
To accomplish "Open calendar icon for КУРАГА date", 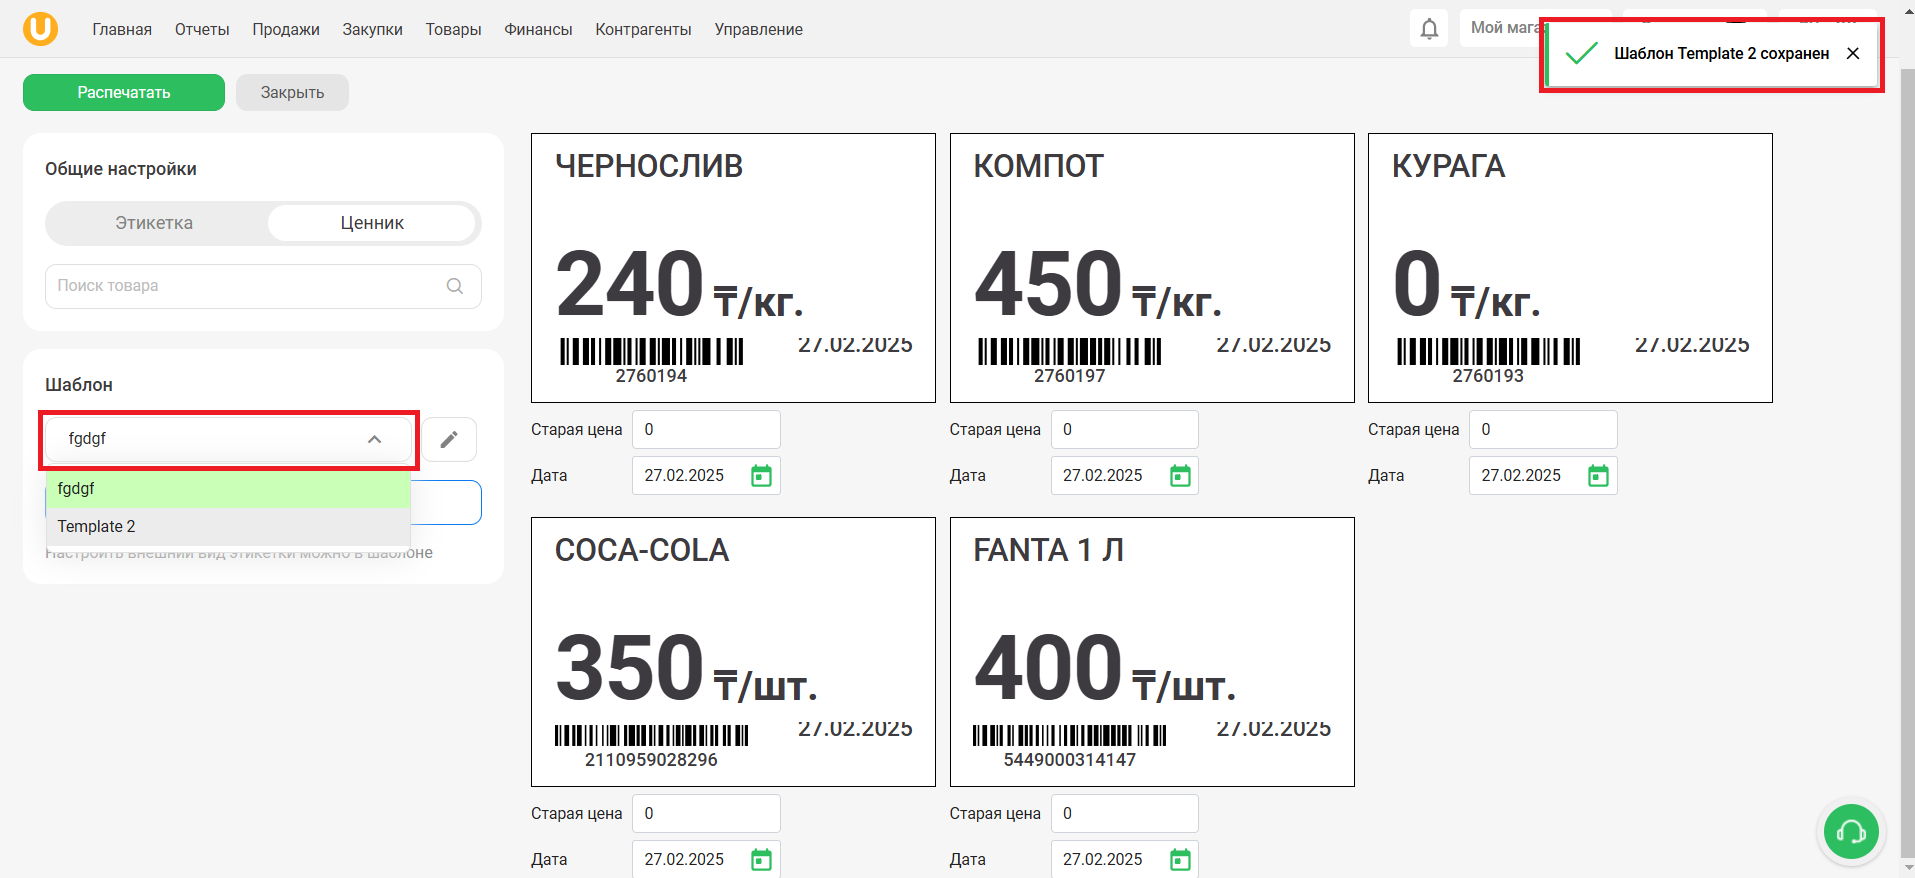I will pos(1598,476).
